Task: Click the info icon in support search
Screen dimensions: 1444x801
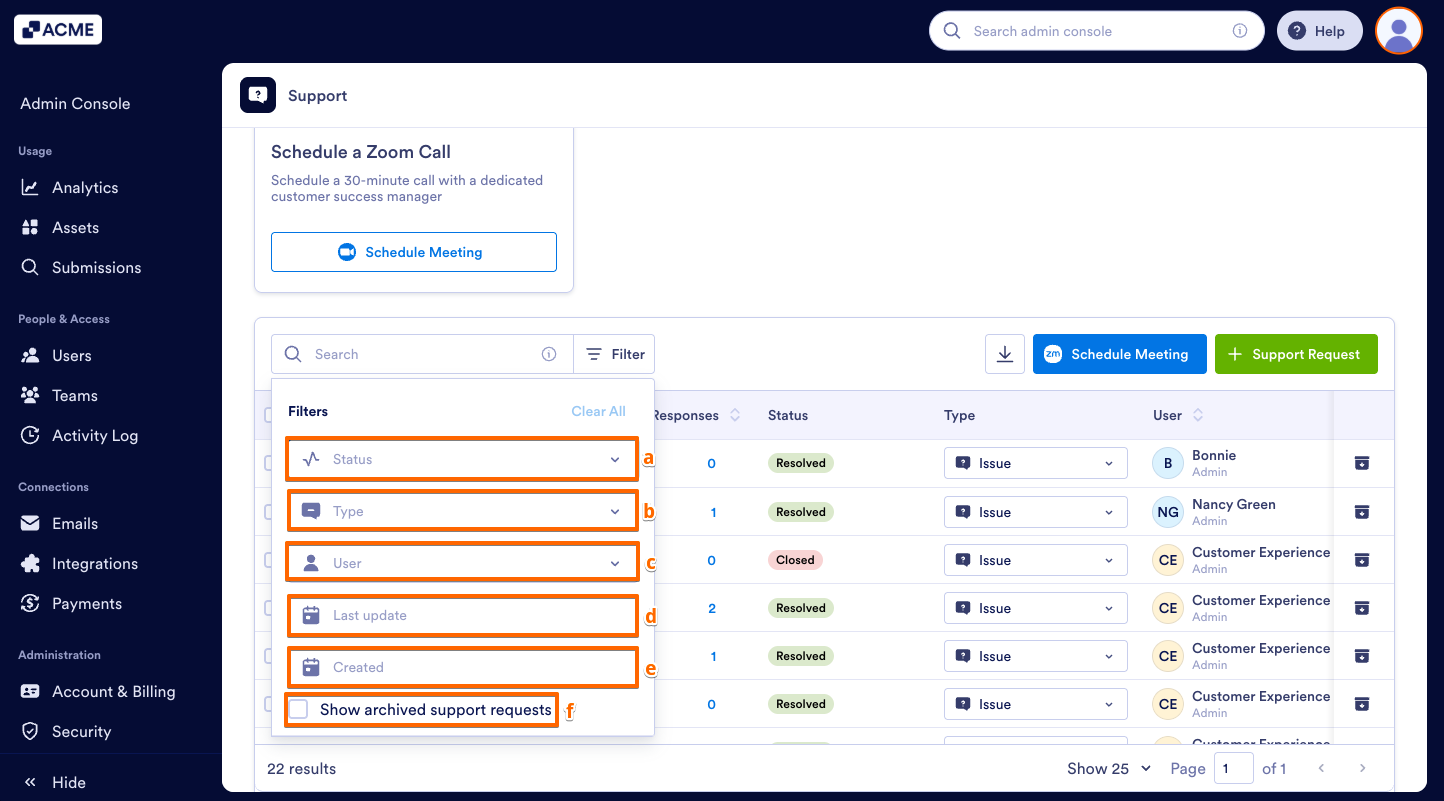Action: 549,354
